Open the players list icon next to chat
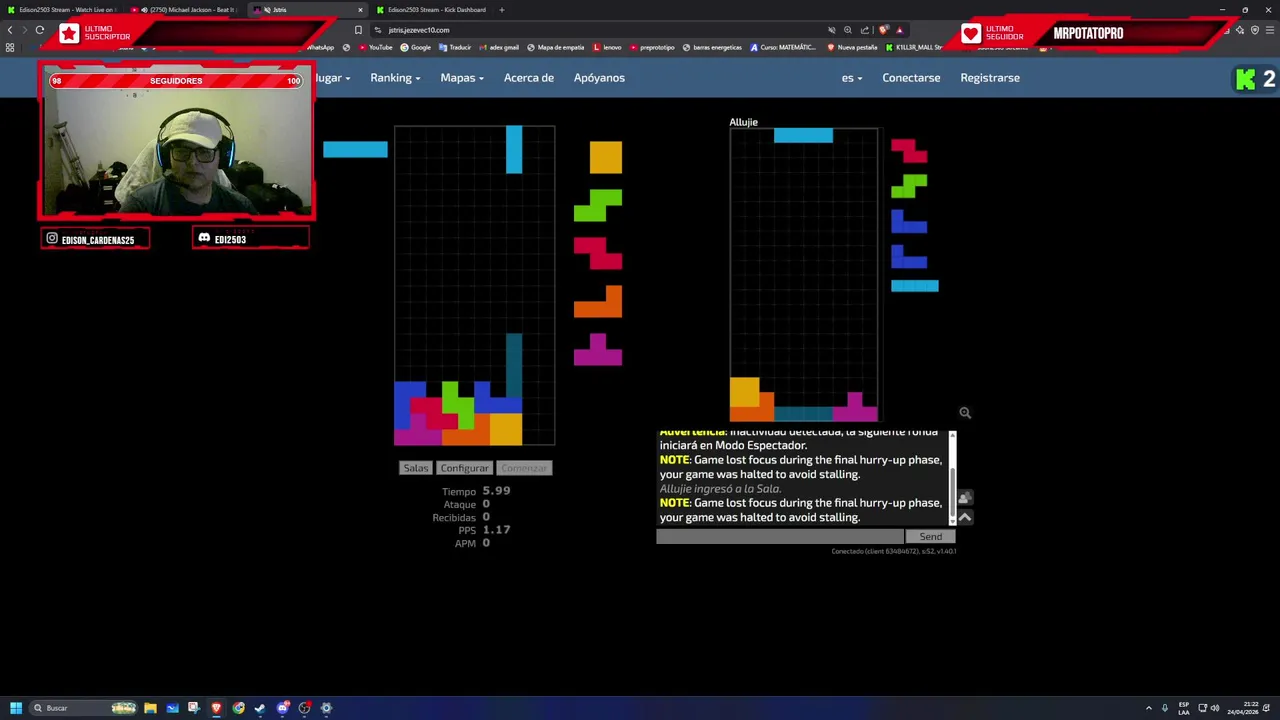 tap(965, 498)
